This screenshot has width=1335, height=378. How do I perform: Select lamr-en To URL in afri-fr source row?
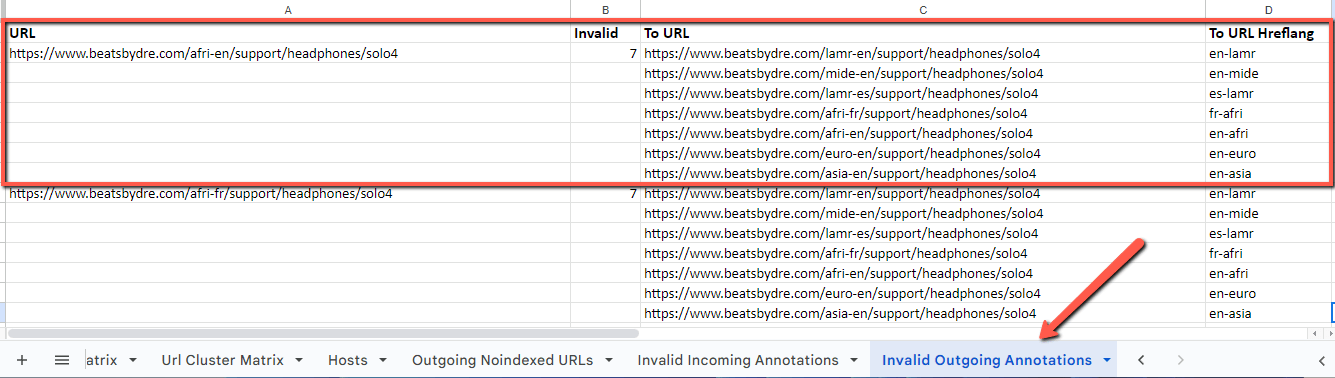pos(923,193)
